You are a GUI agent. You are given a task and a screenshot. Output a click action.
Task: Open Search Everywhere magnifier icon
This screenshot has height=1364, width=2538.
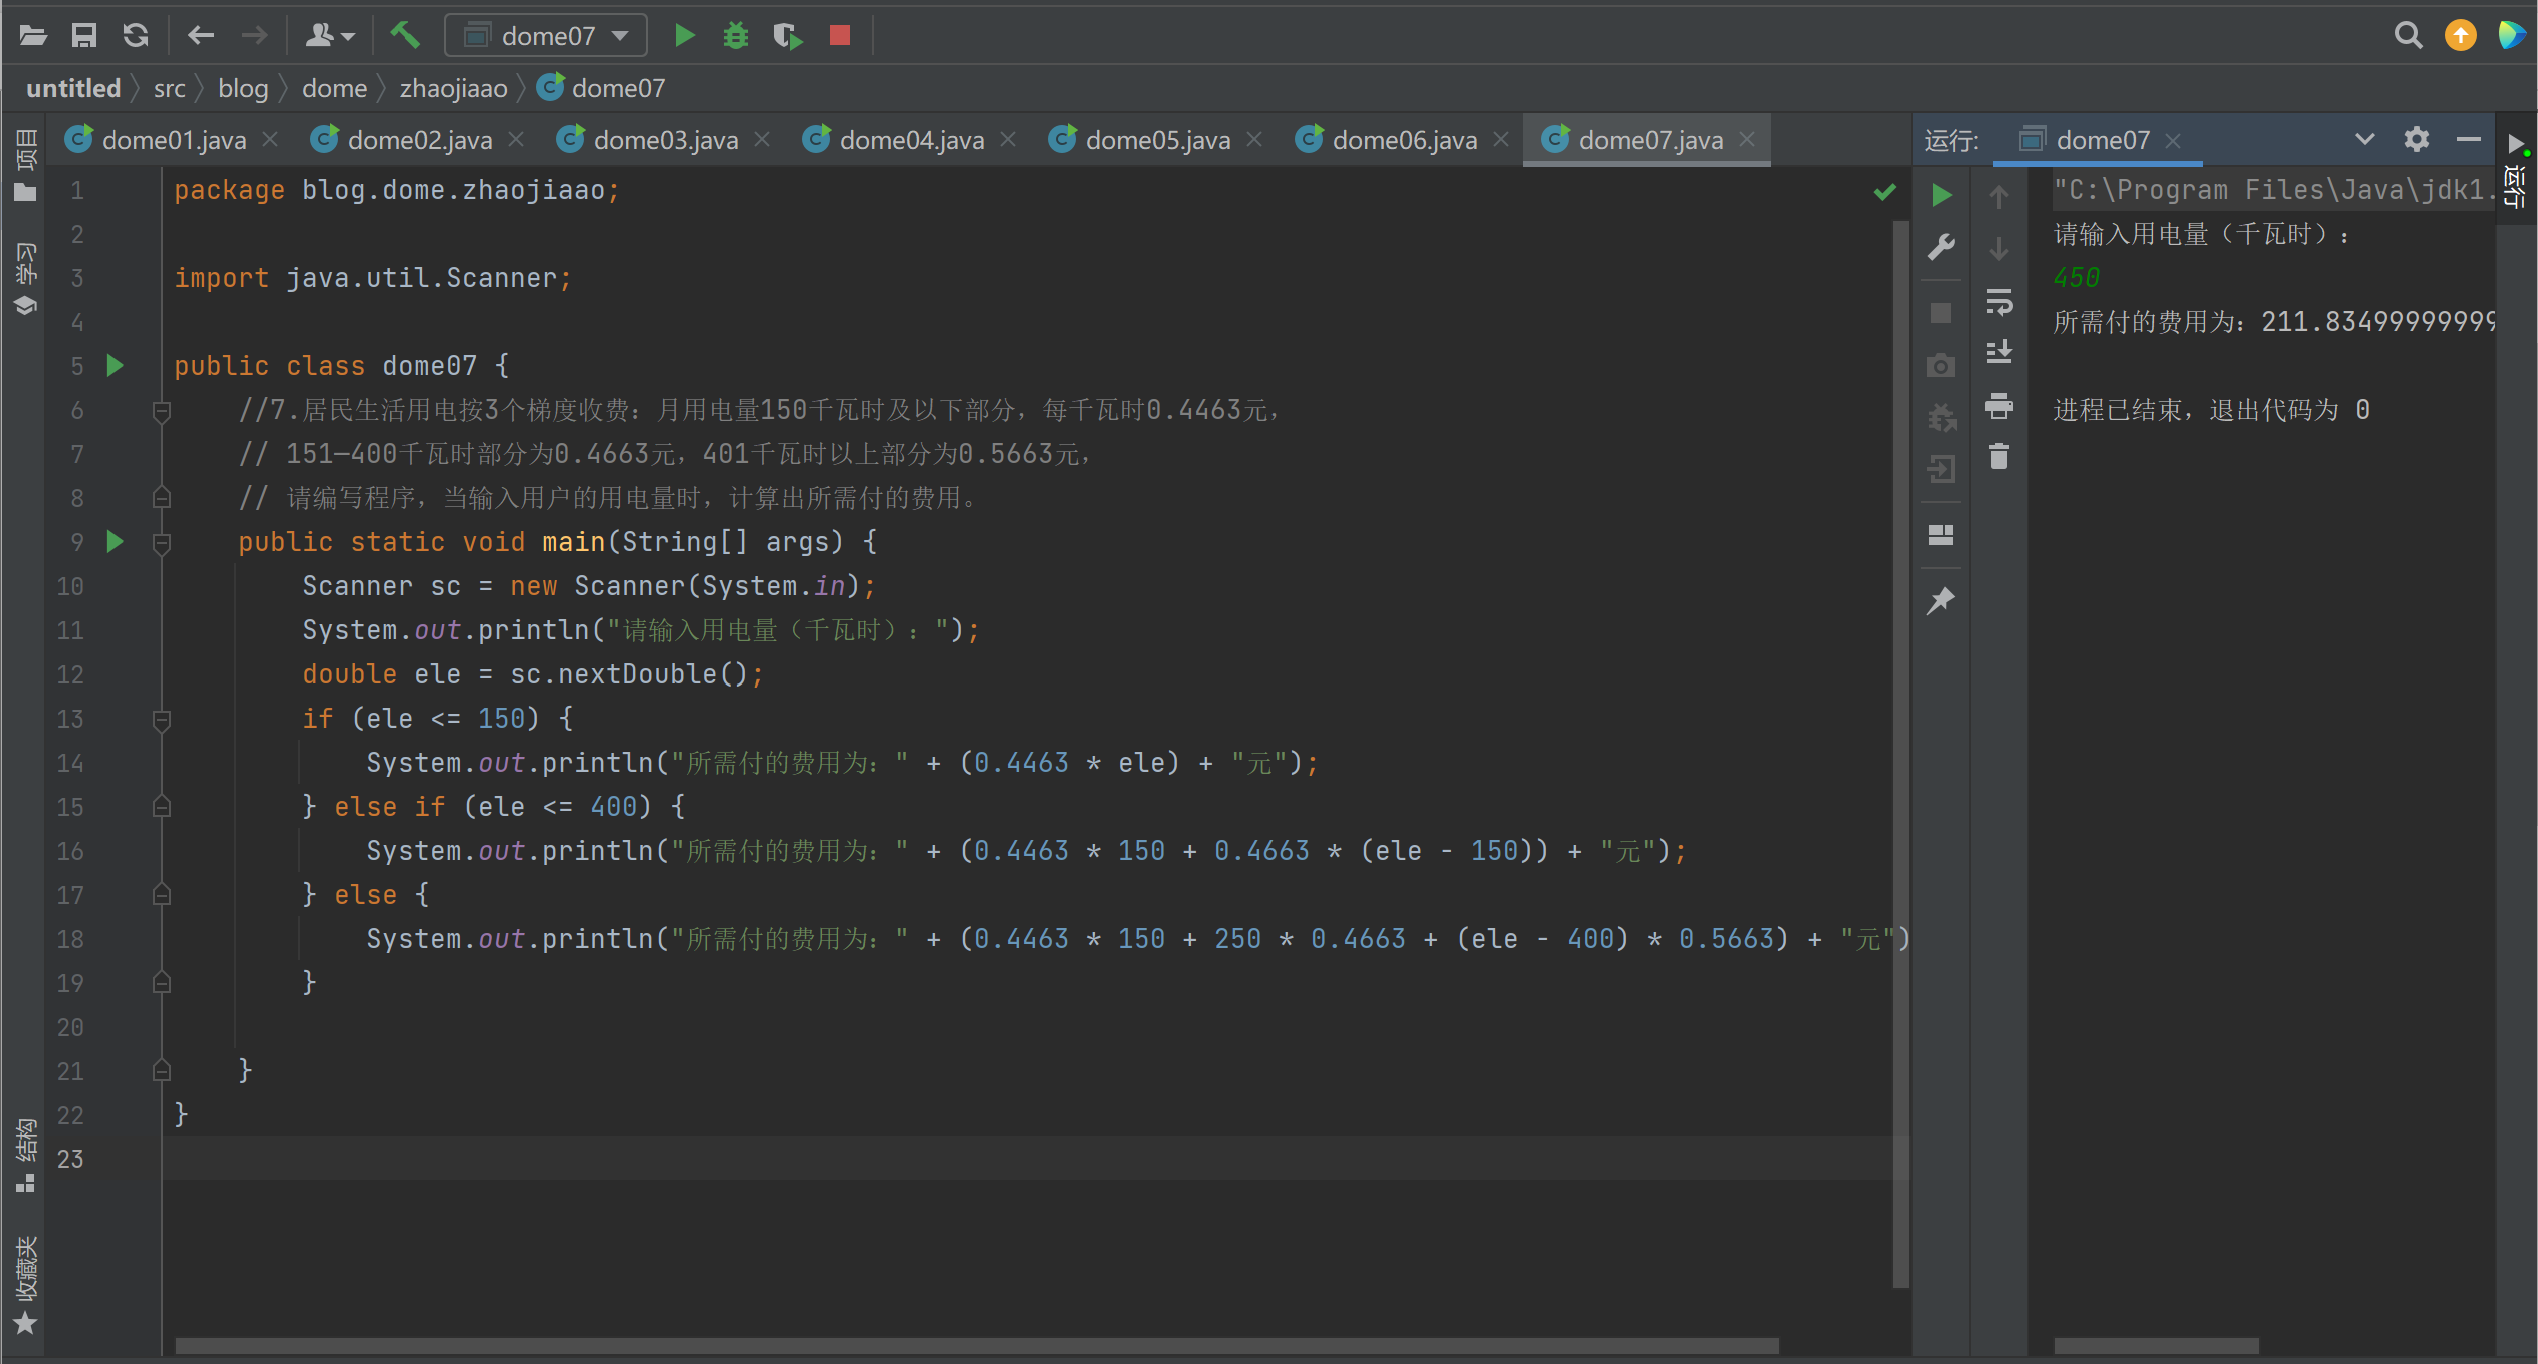click(x=2408, y=36)
